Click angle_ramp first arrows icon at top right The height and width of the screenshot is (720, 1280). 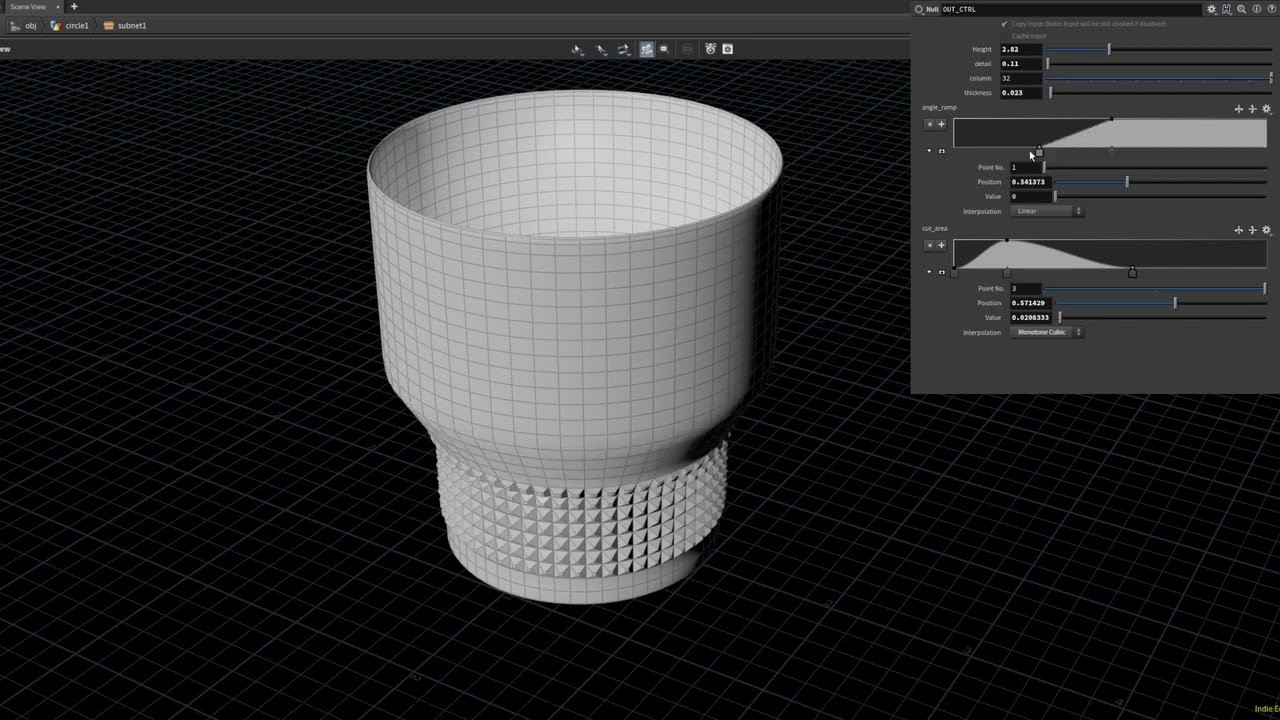1239,109
